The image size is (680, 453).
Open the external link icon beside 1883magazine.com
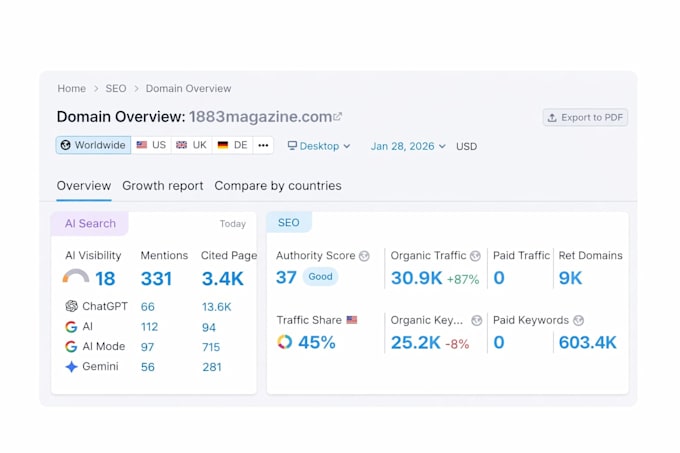coord(338,116)
